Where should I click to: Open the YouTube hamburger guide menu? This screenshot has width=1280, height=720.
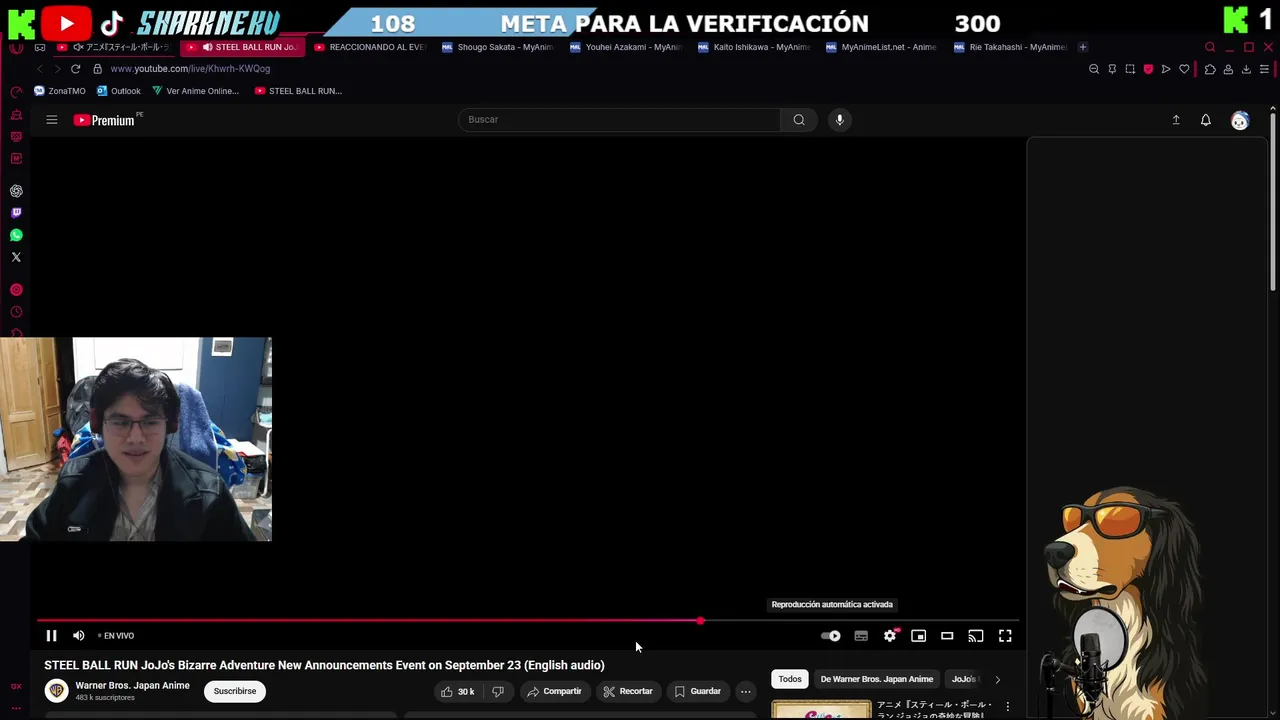click(x=52, y=120)
